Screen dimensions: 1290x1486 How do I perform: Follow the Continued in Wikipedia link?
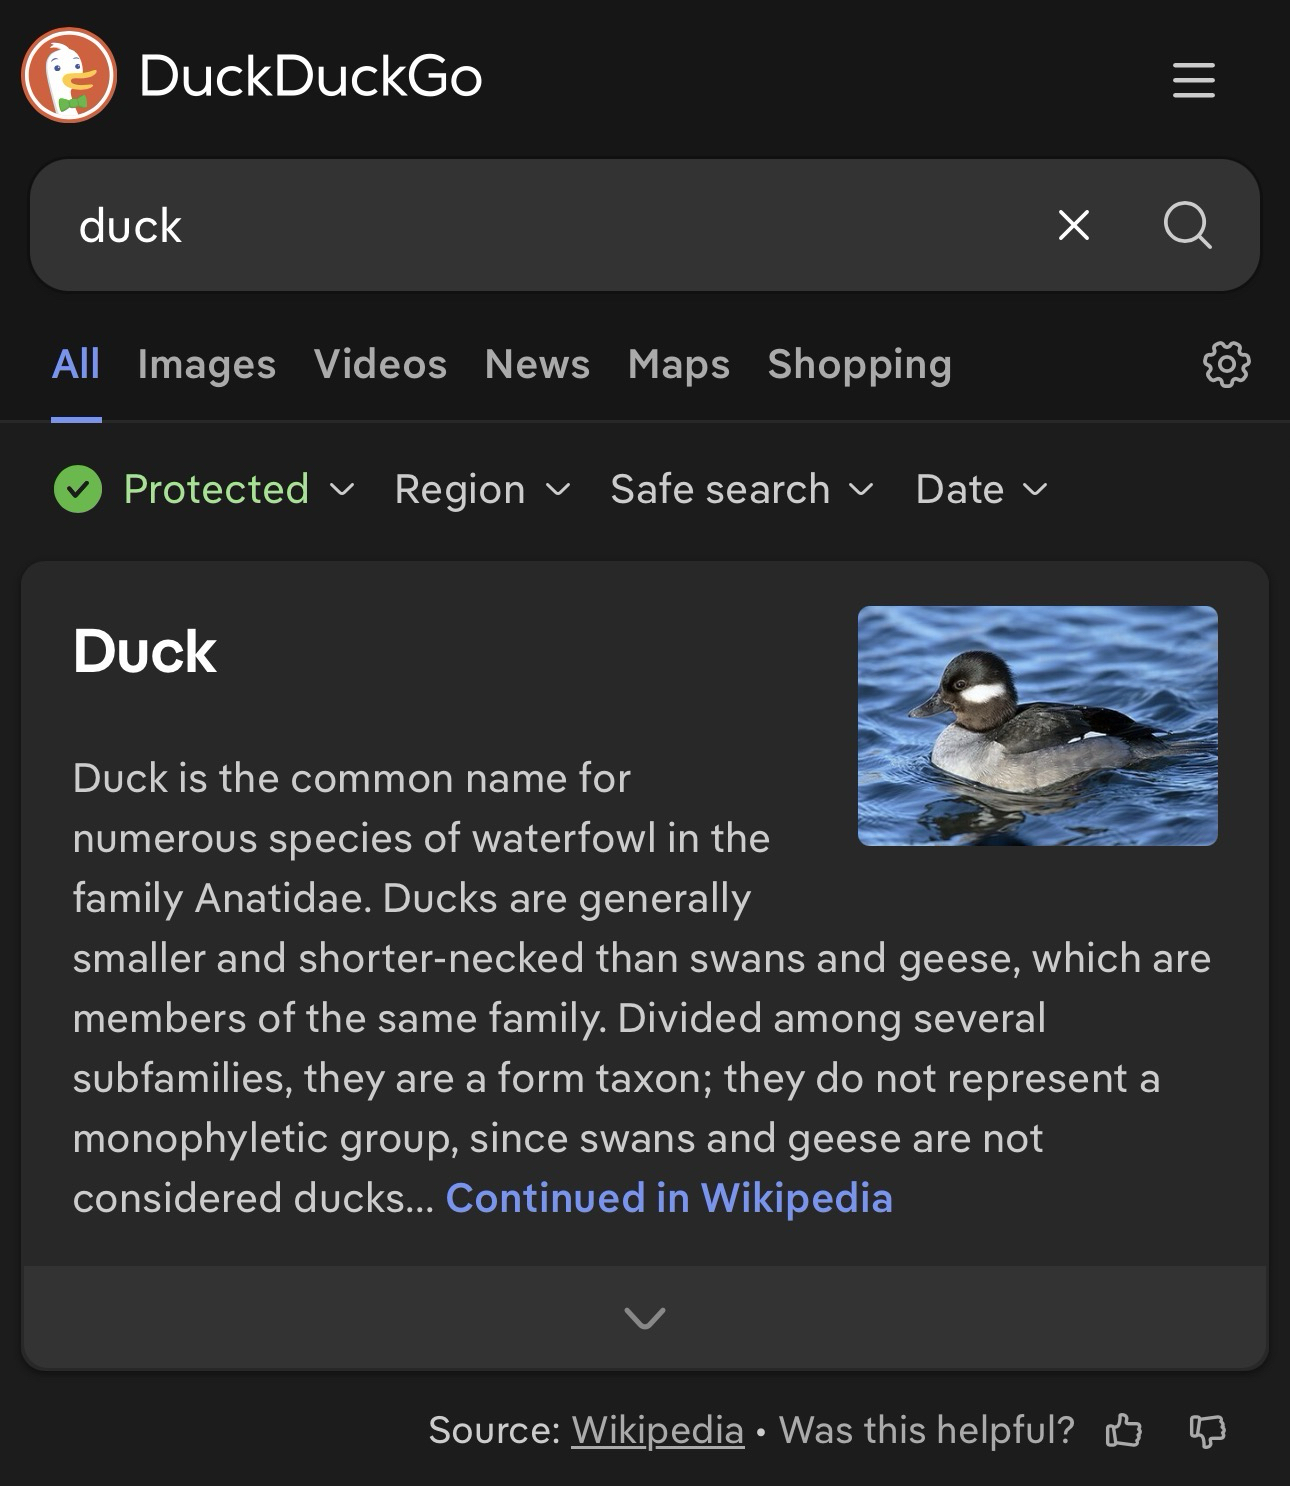click(668, 1198)
